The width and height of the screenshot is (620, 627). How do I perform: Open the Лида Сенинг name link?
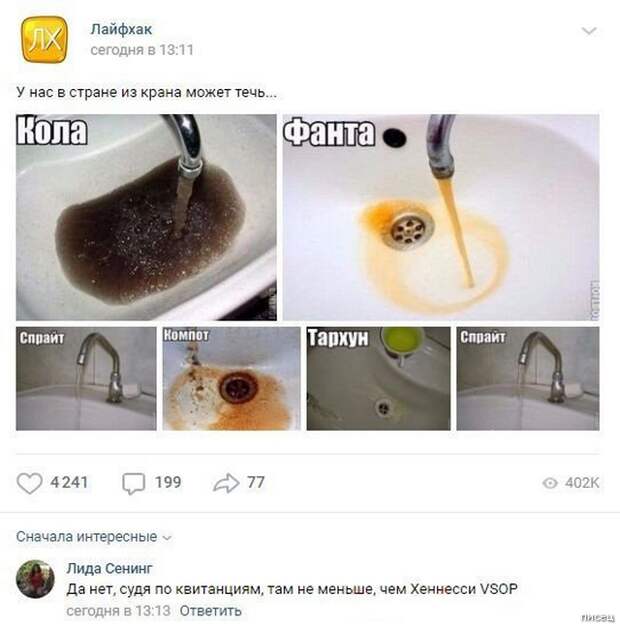click(x=109, y=568)
